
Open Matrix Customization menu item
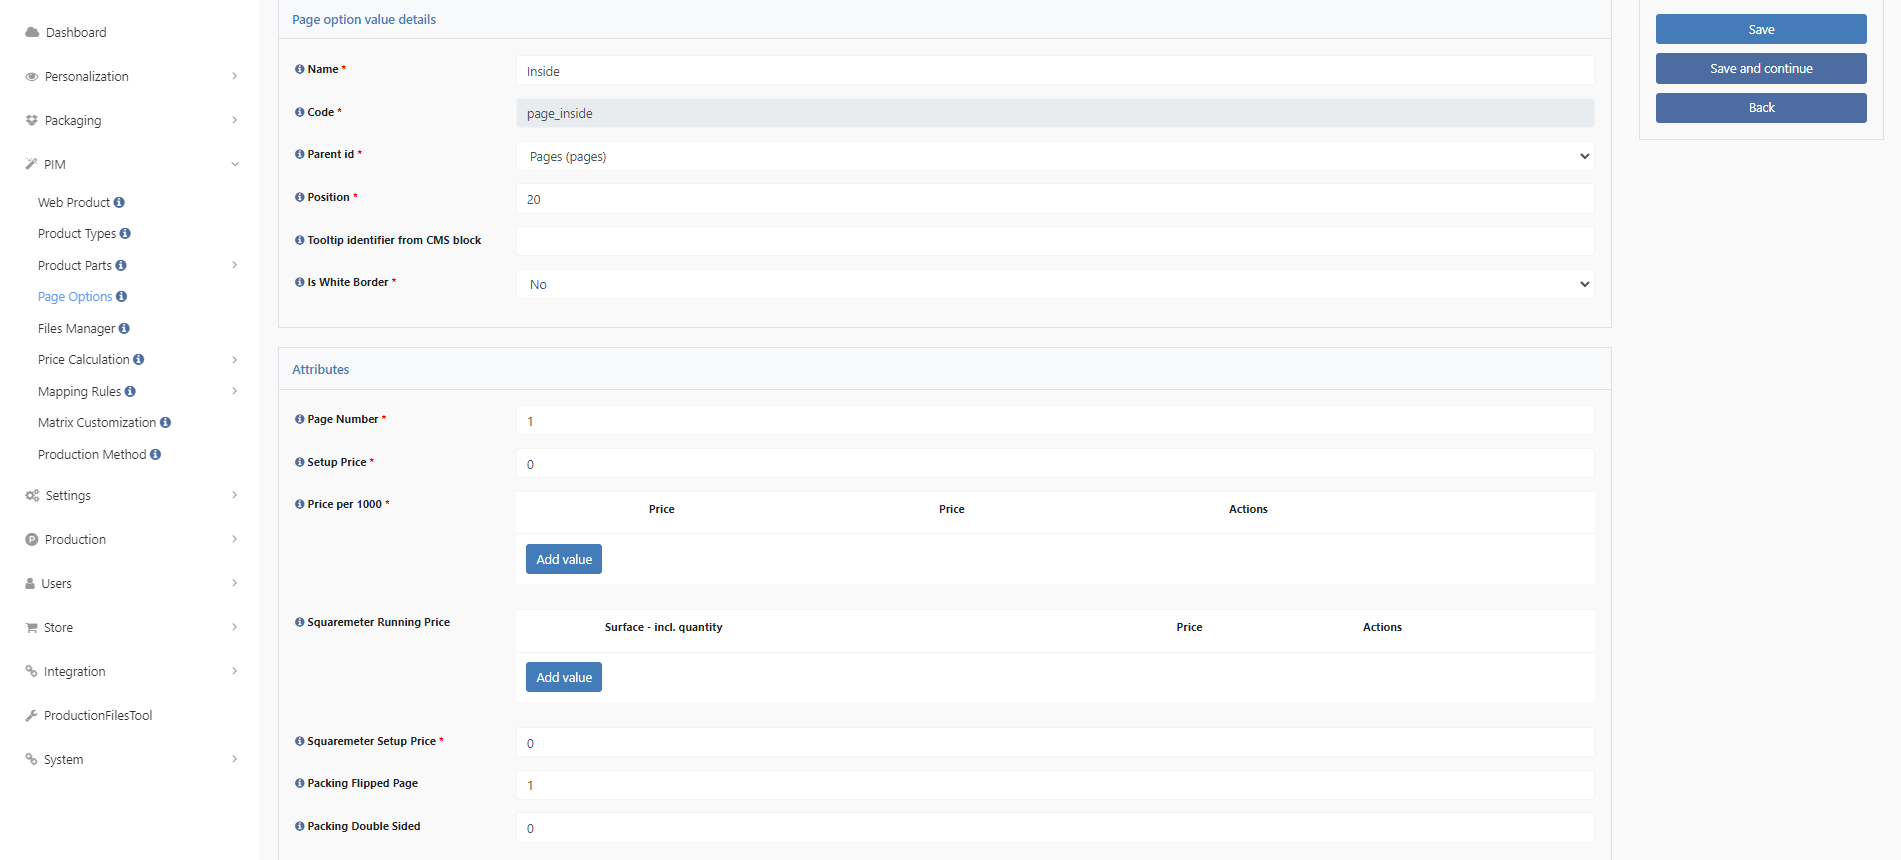click(x=97, y=422)
